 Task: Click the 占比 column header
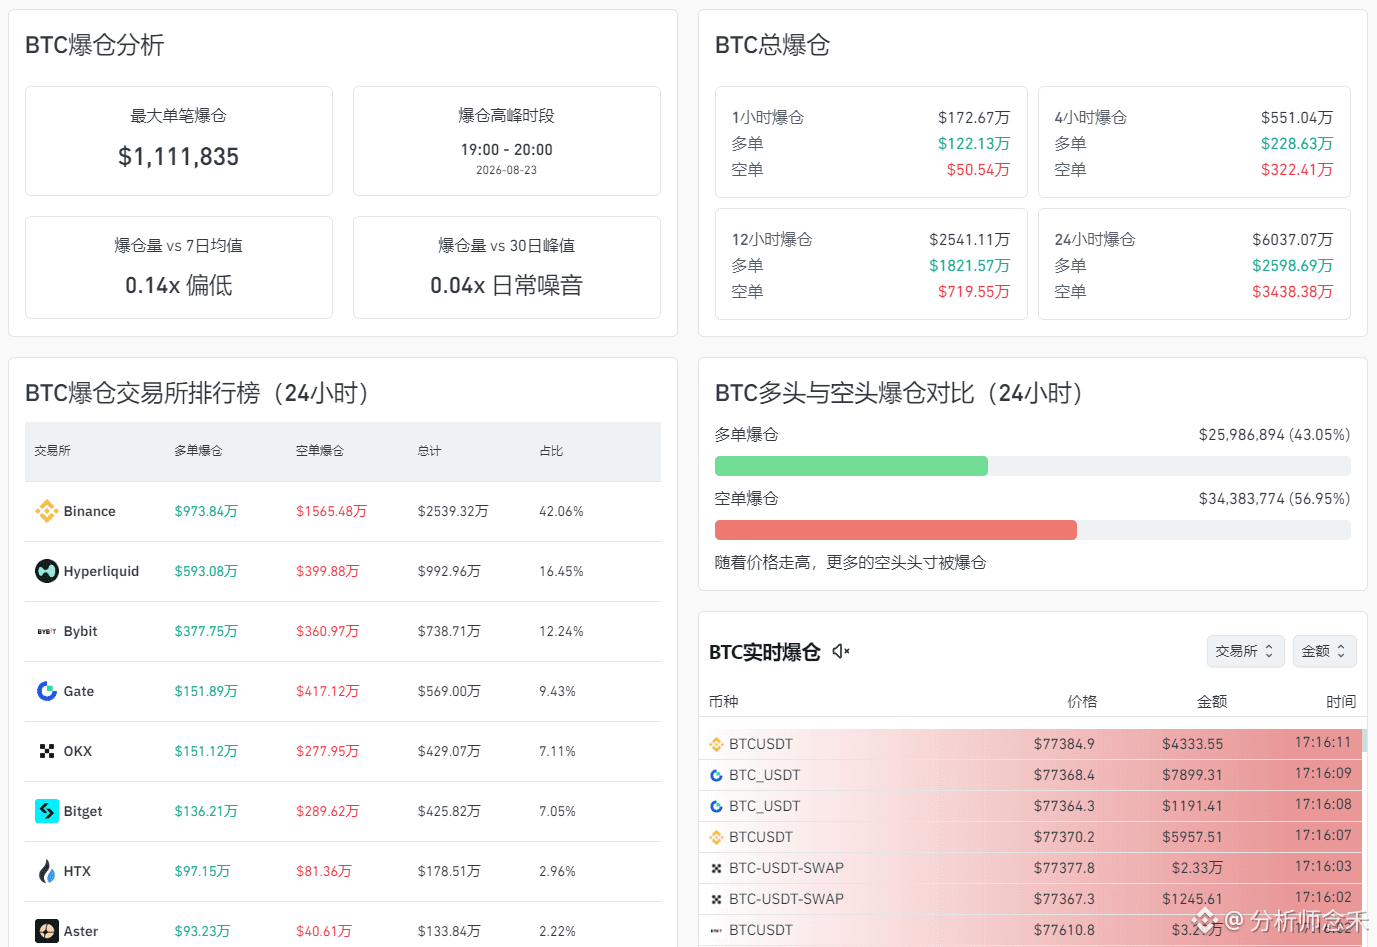click(551, 451)
